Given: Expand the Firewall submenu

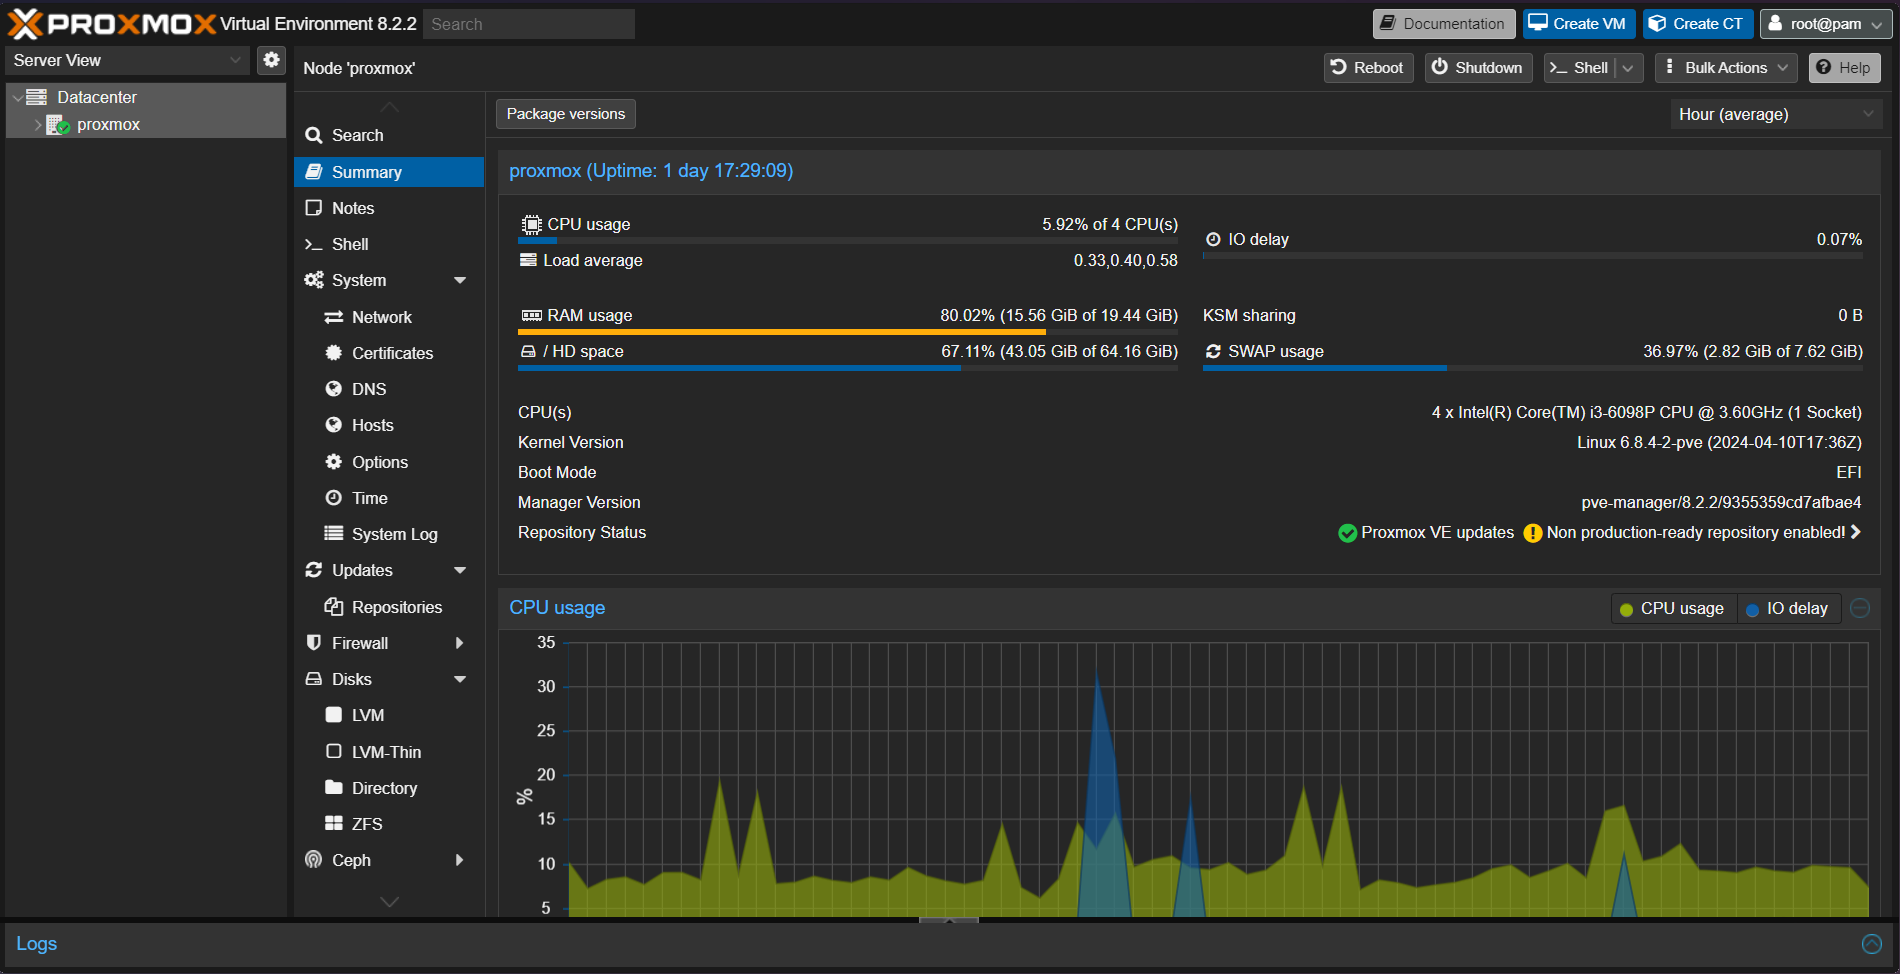Looking at the screenshot, I should pyautogui.click(x=460, y=643).
